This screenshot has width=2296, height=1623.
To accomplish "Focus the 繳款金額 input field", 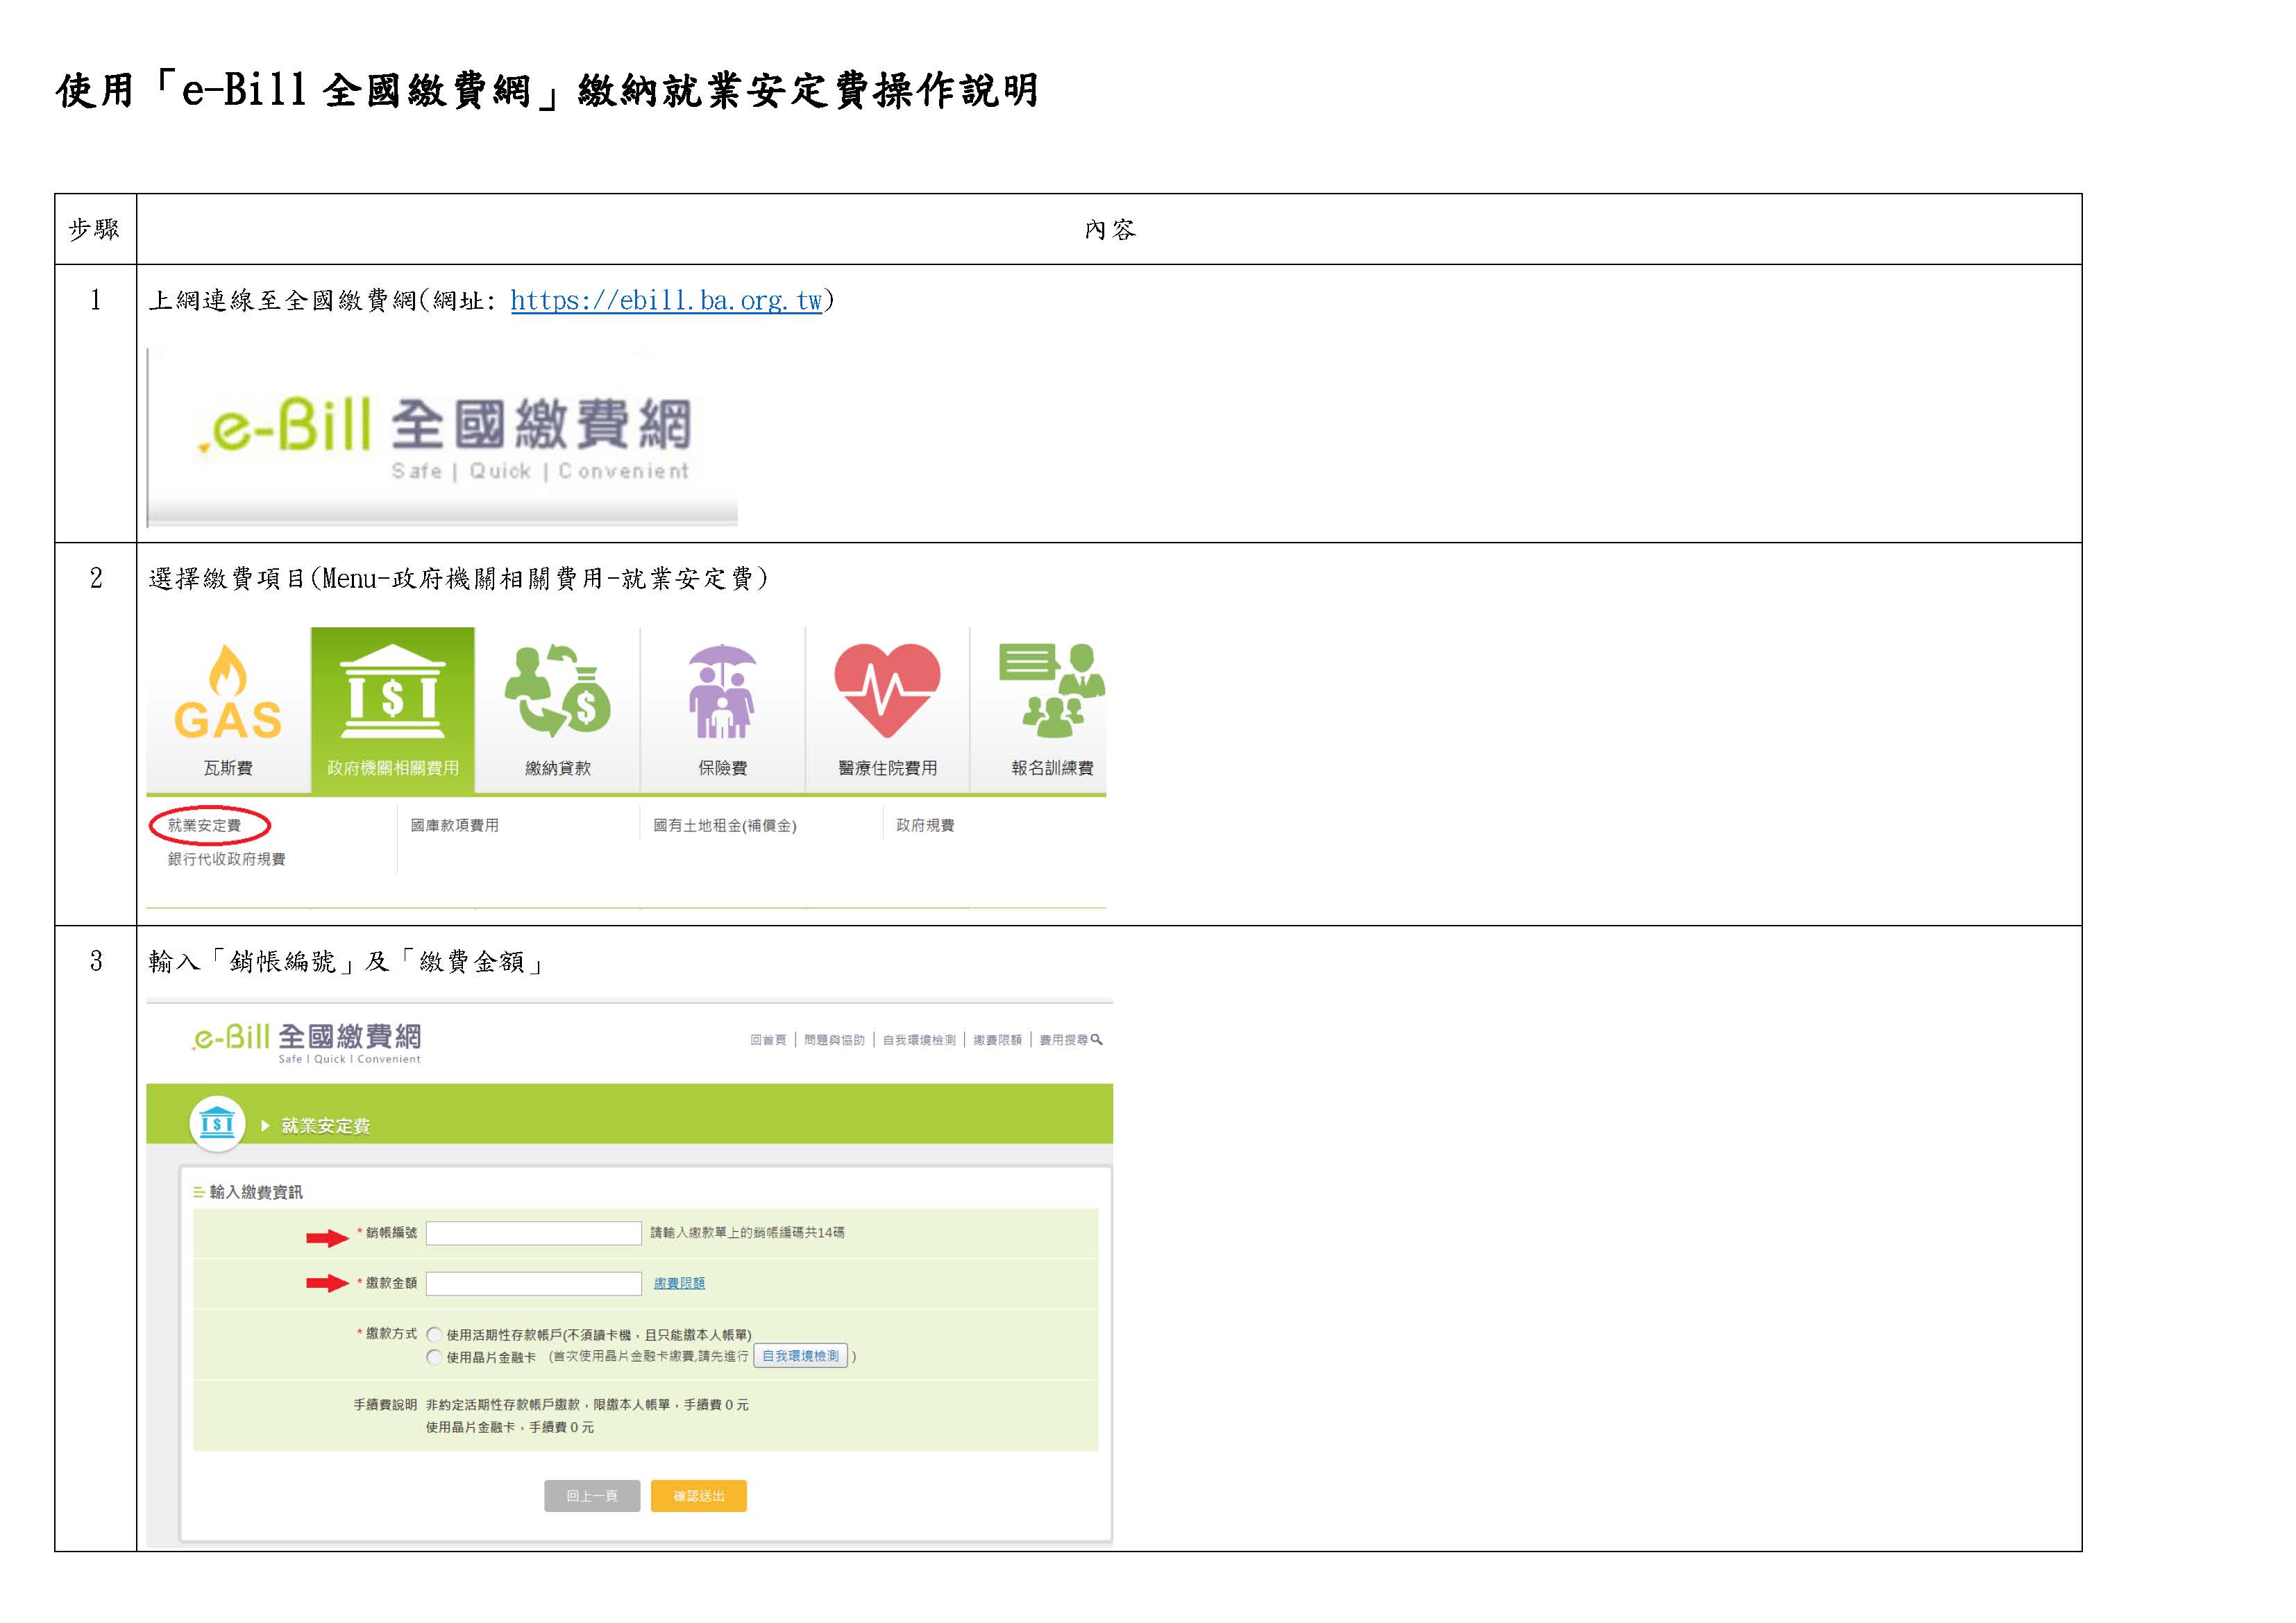I will [x=534, y=1283].
